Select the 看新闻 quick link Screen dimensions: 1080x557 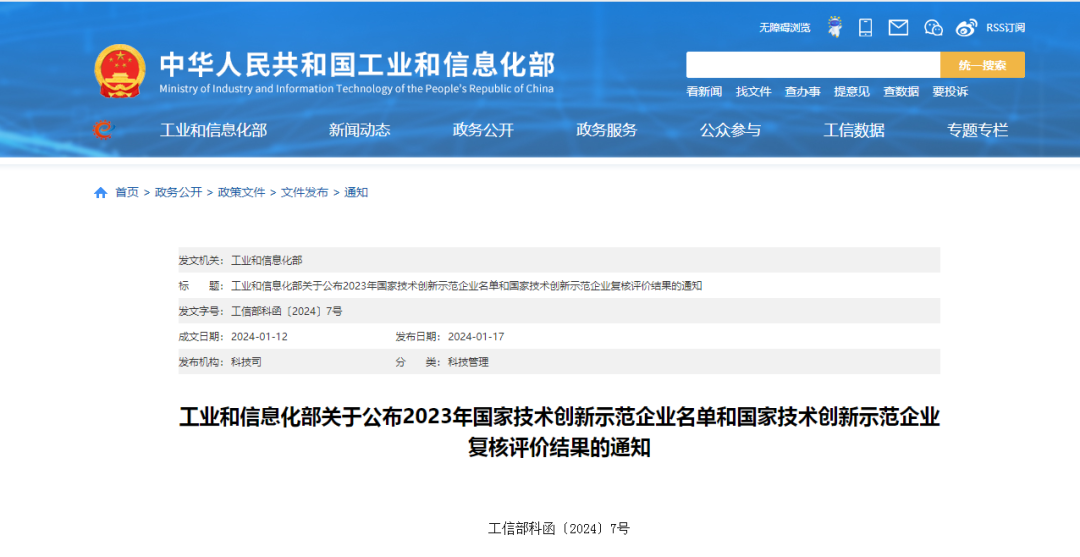coord(704,92)
